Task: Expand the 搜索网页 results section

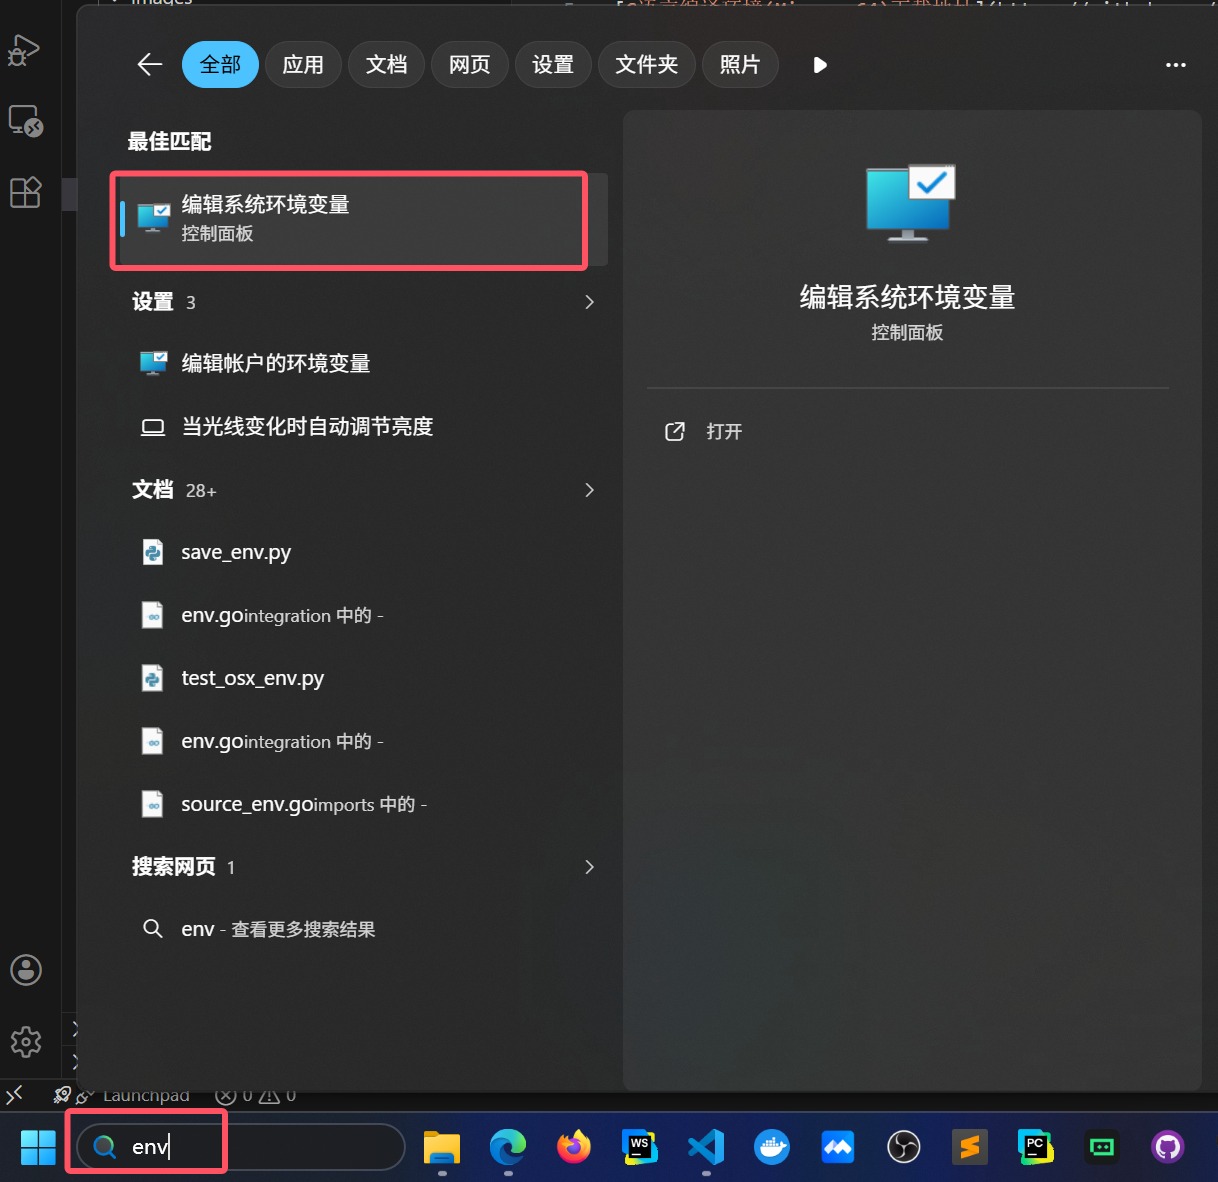Action: (x=589, y=867)
